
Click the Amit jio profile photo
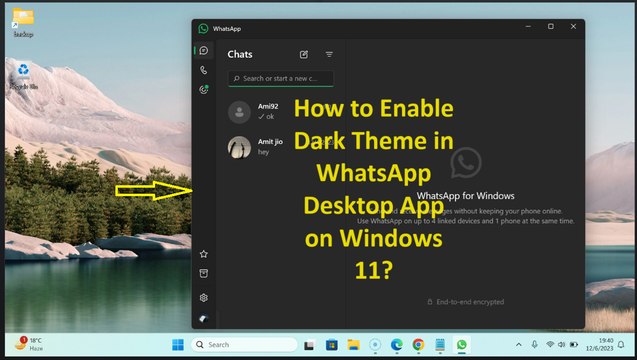239,147
